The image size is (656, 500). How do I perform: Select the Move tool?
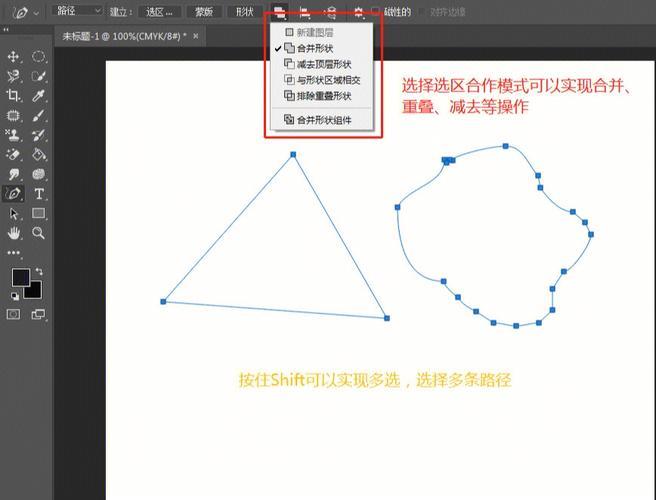[13, 56]
